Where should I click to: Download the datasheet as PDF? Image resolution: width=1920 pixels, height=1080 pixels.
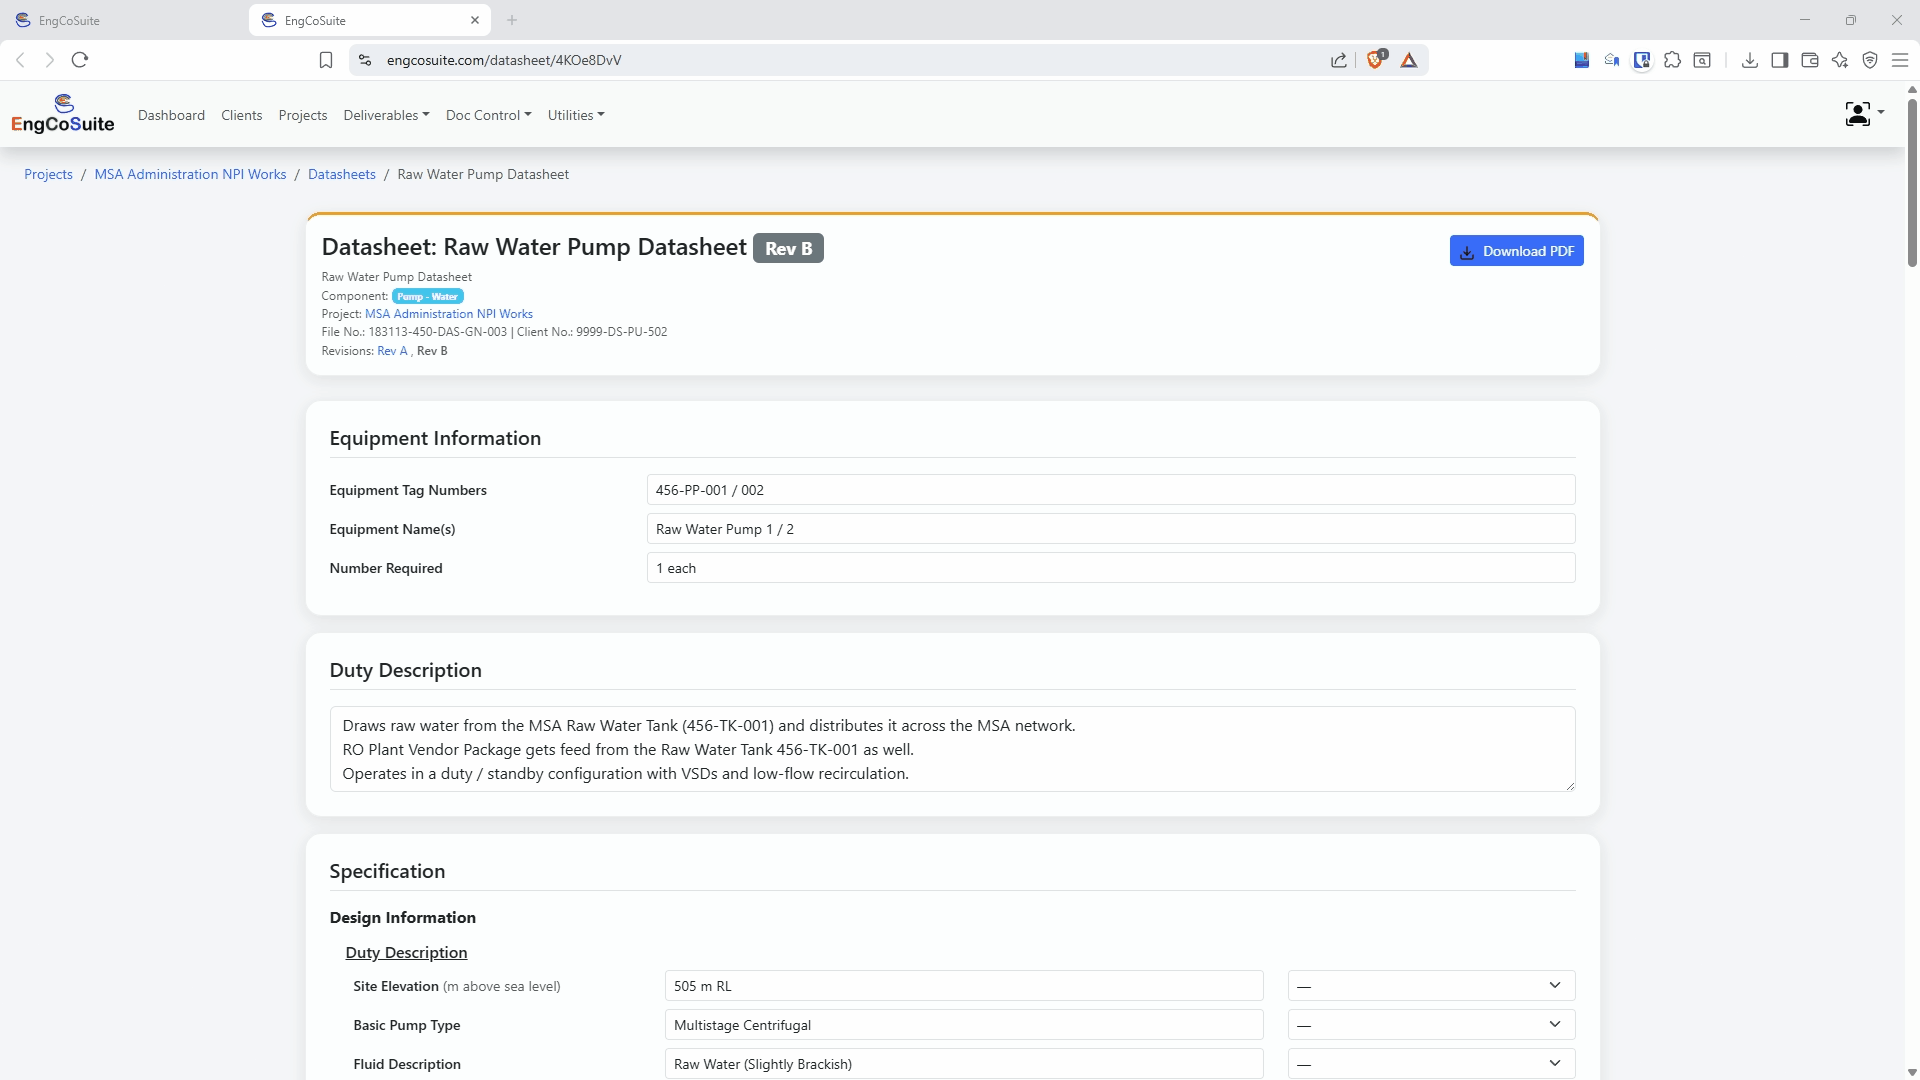1516,251
